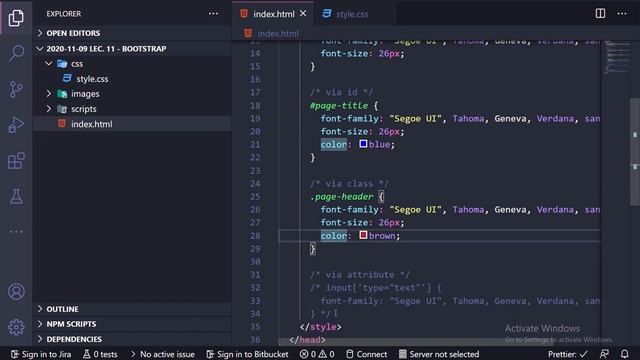
Task: Expand the Open Editors section
Action: [132, 33]
